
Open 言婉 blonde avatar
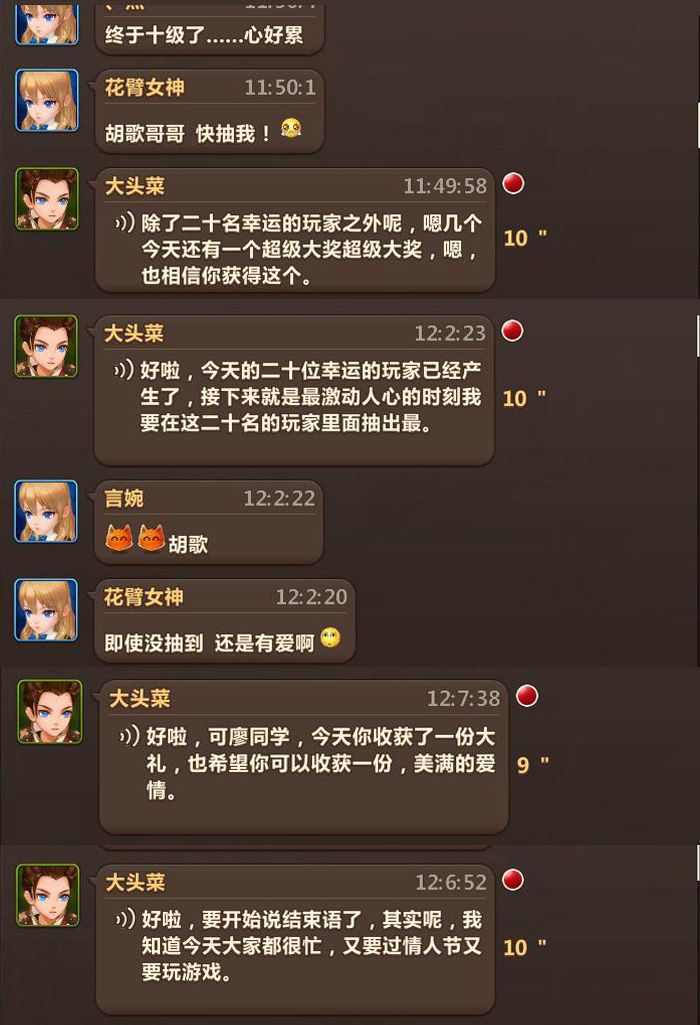pyautogui.click(x=46, y=511)
